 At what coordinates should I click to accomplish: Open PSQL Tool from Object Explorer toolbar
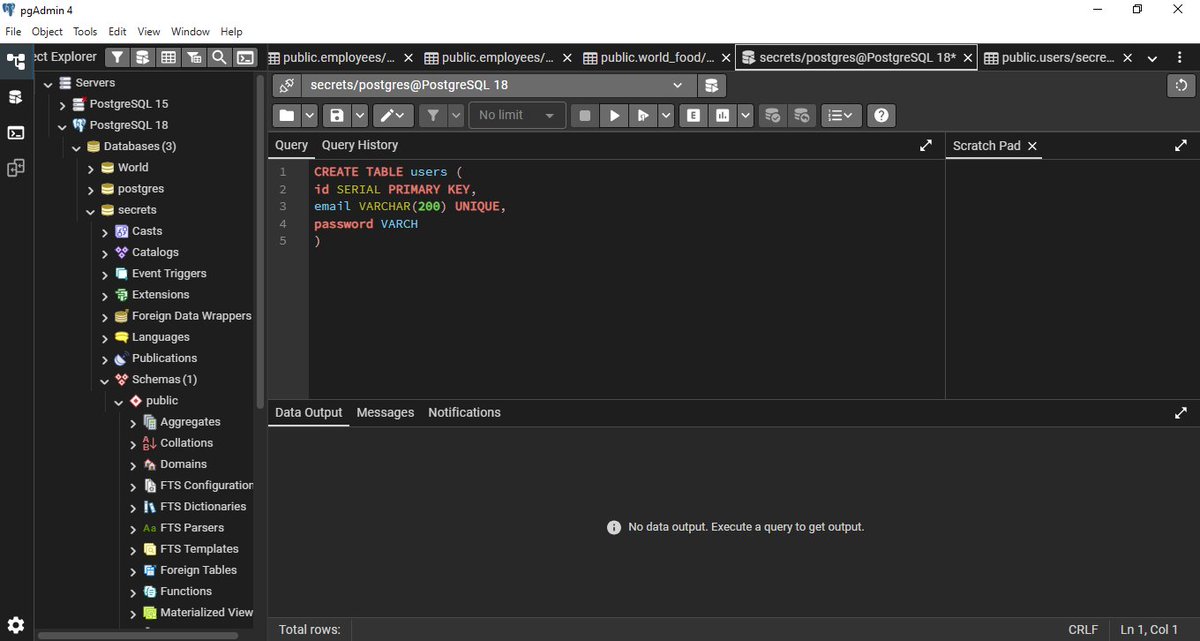pos(245,58)
